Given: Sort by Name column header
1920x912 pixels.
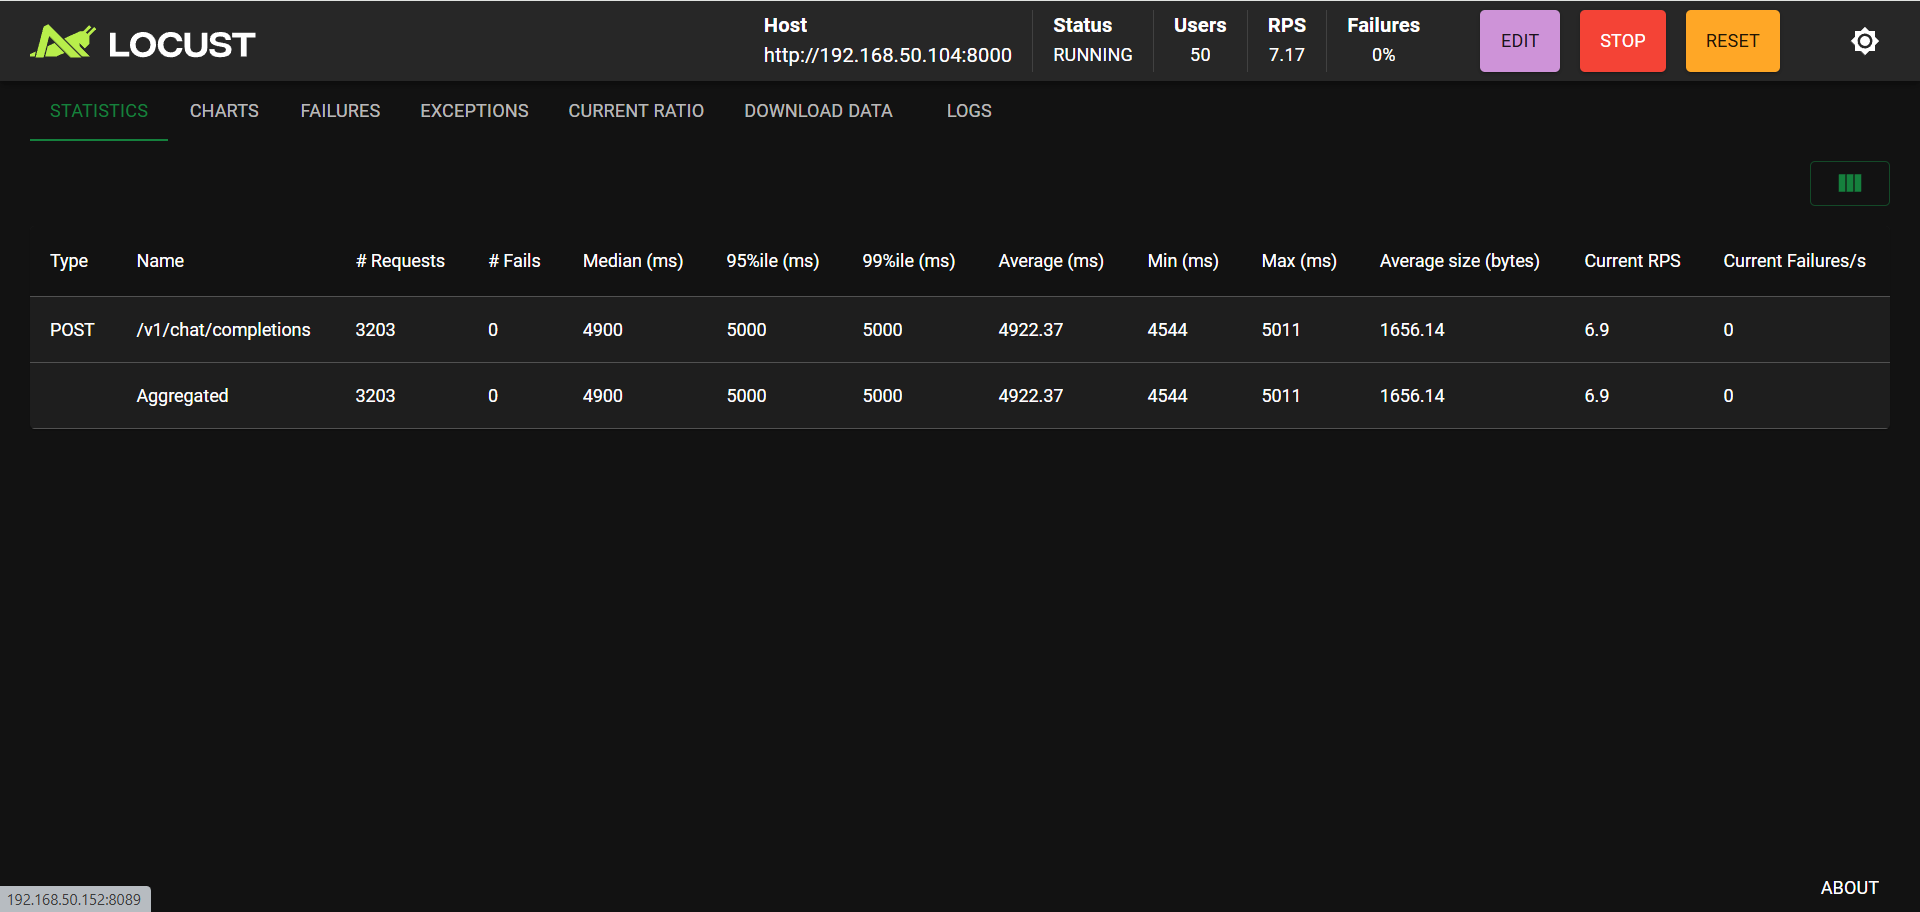Looking at the screenshot, I should pyautogui.click(x=160, y=261).
